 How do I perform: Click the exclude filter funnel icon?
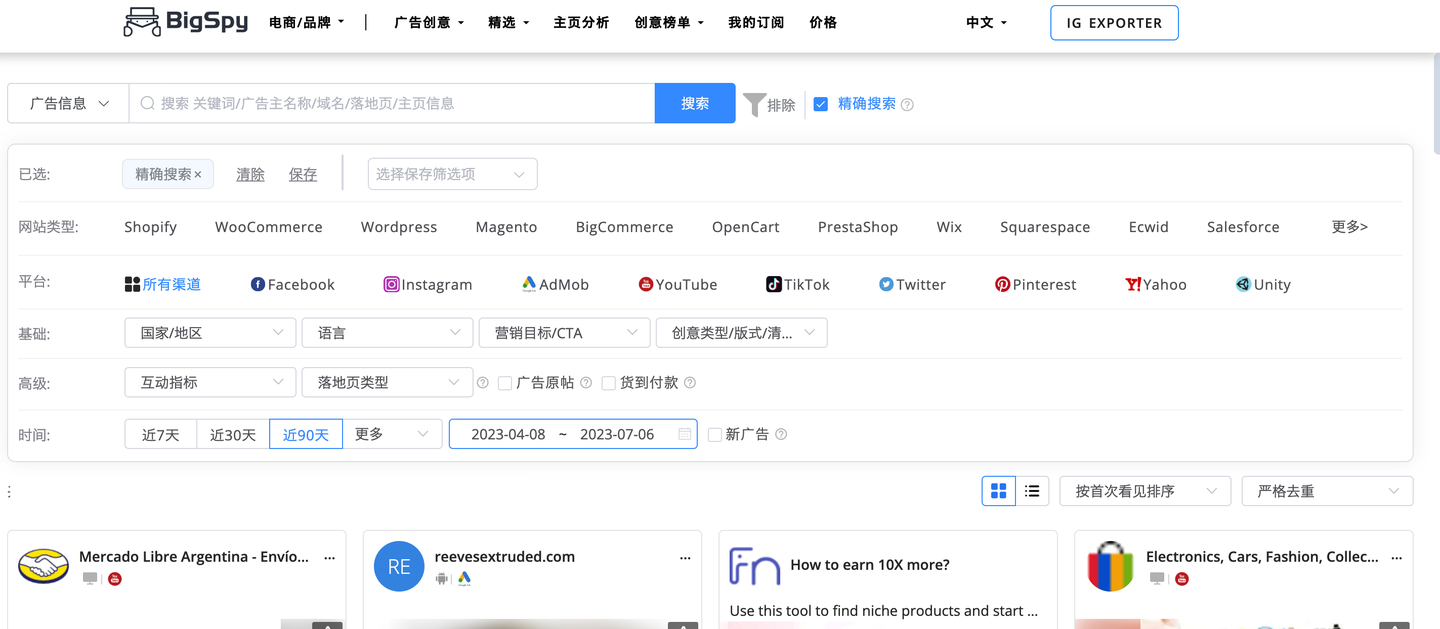[755, 104]
